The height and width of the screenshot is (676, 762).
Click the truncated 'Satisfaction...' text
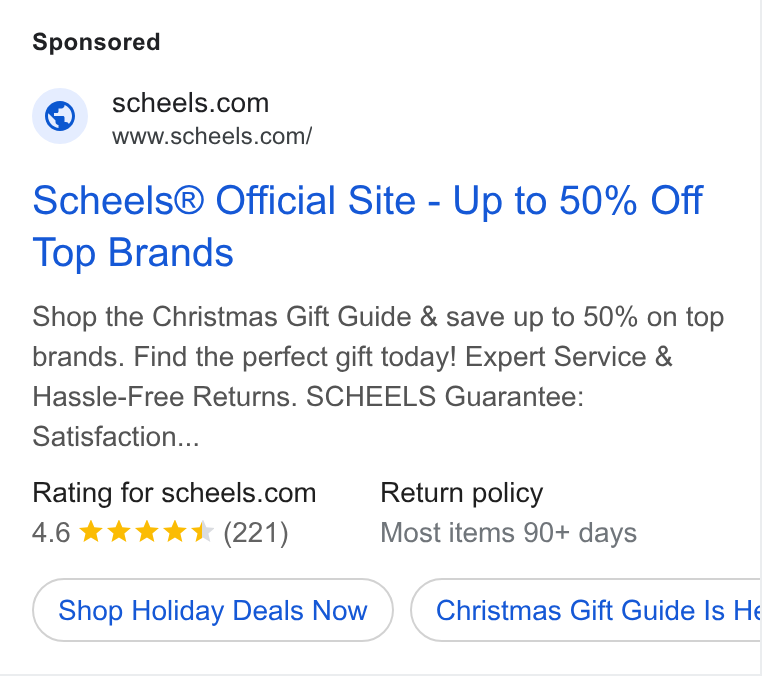tap(116, 436)
